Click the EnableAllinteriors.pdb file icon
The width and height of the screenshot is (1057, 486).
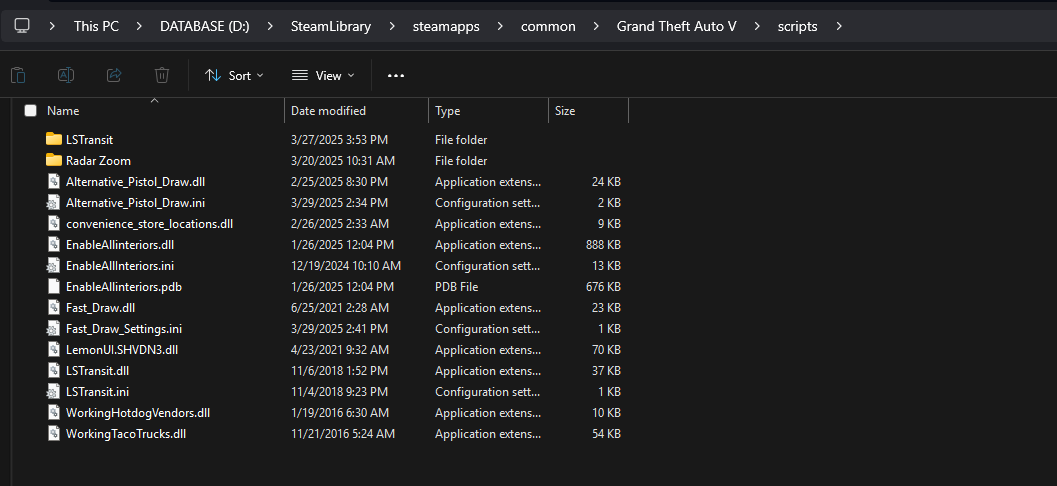tap(54, 286)
